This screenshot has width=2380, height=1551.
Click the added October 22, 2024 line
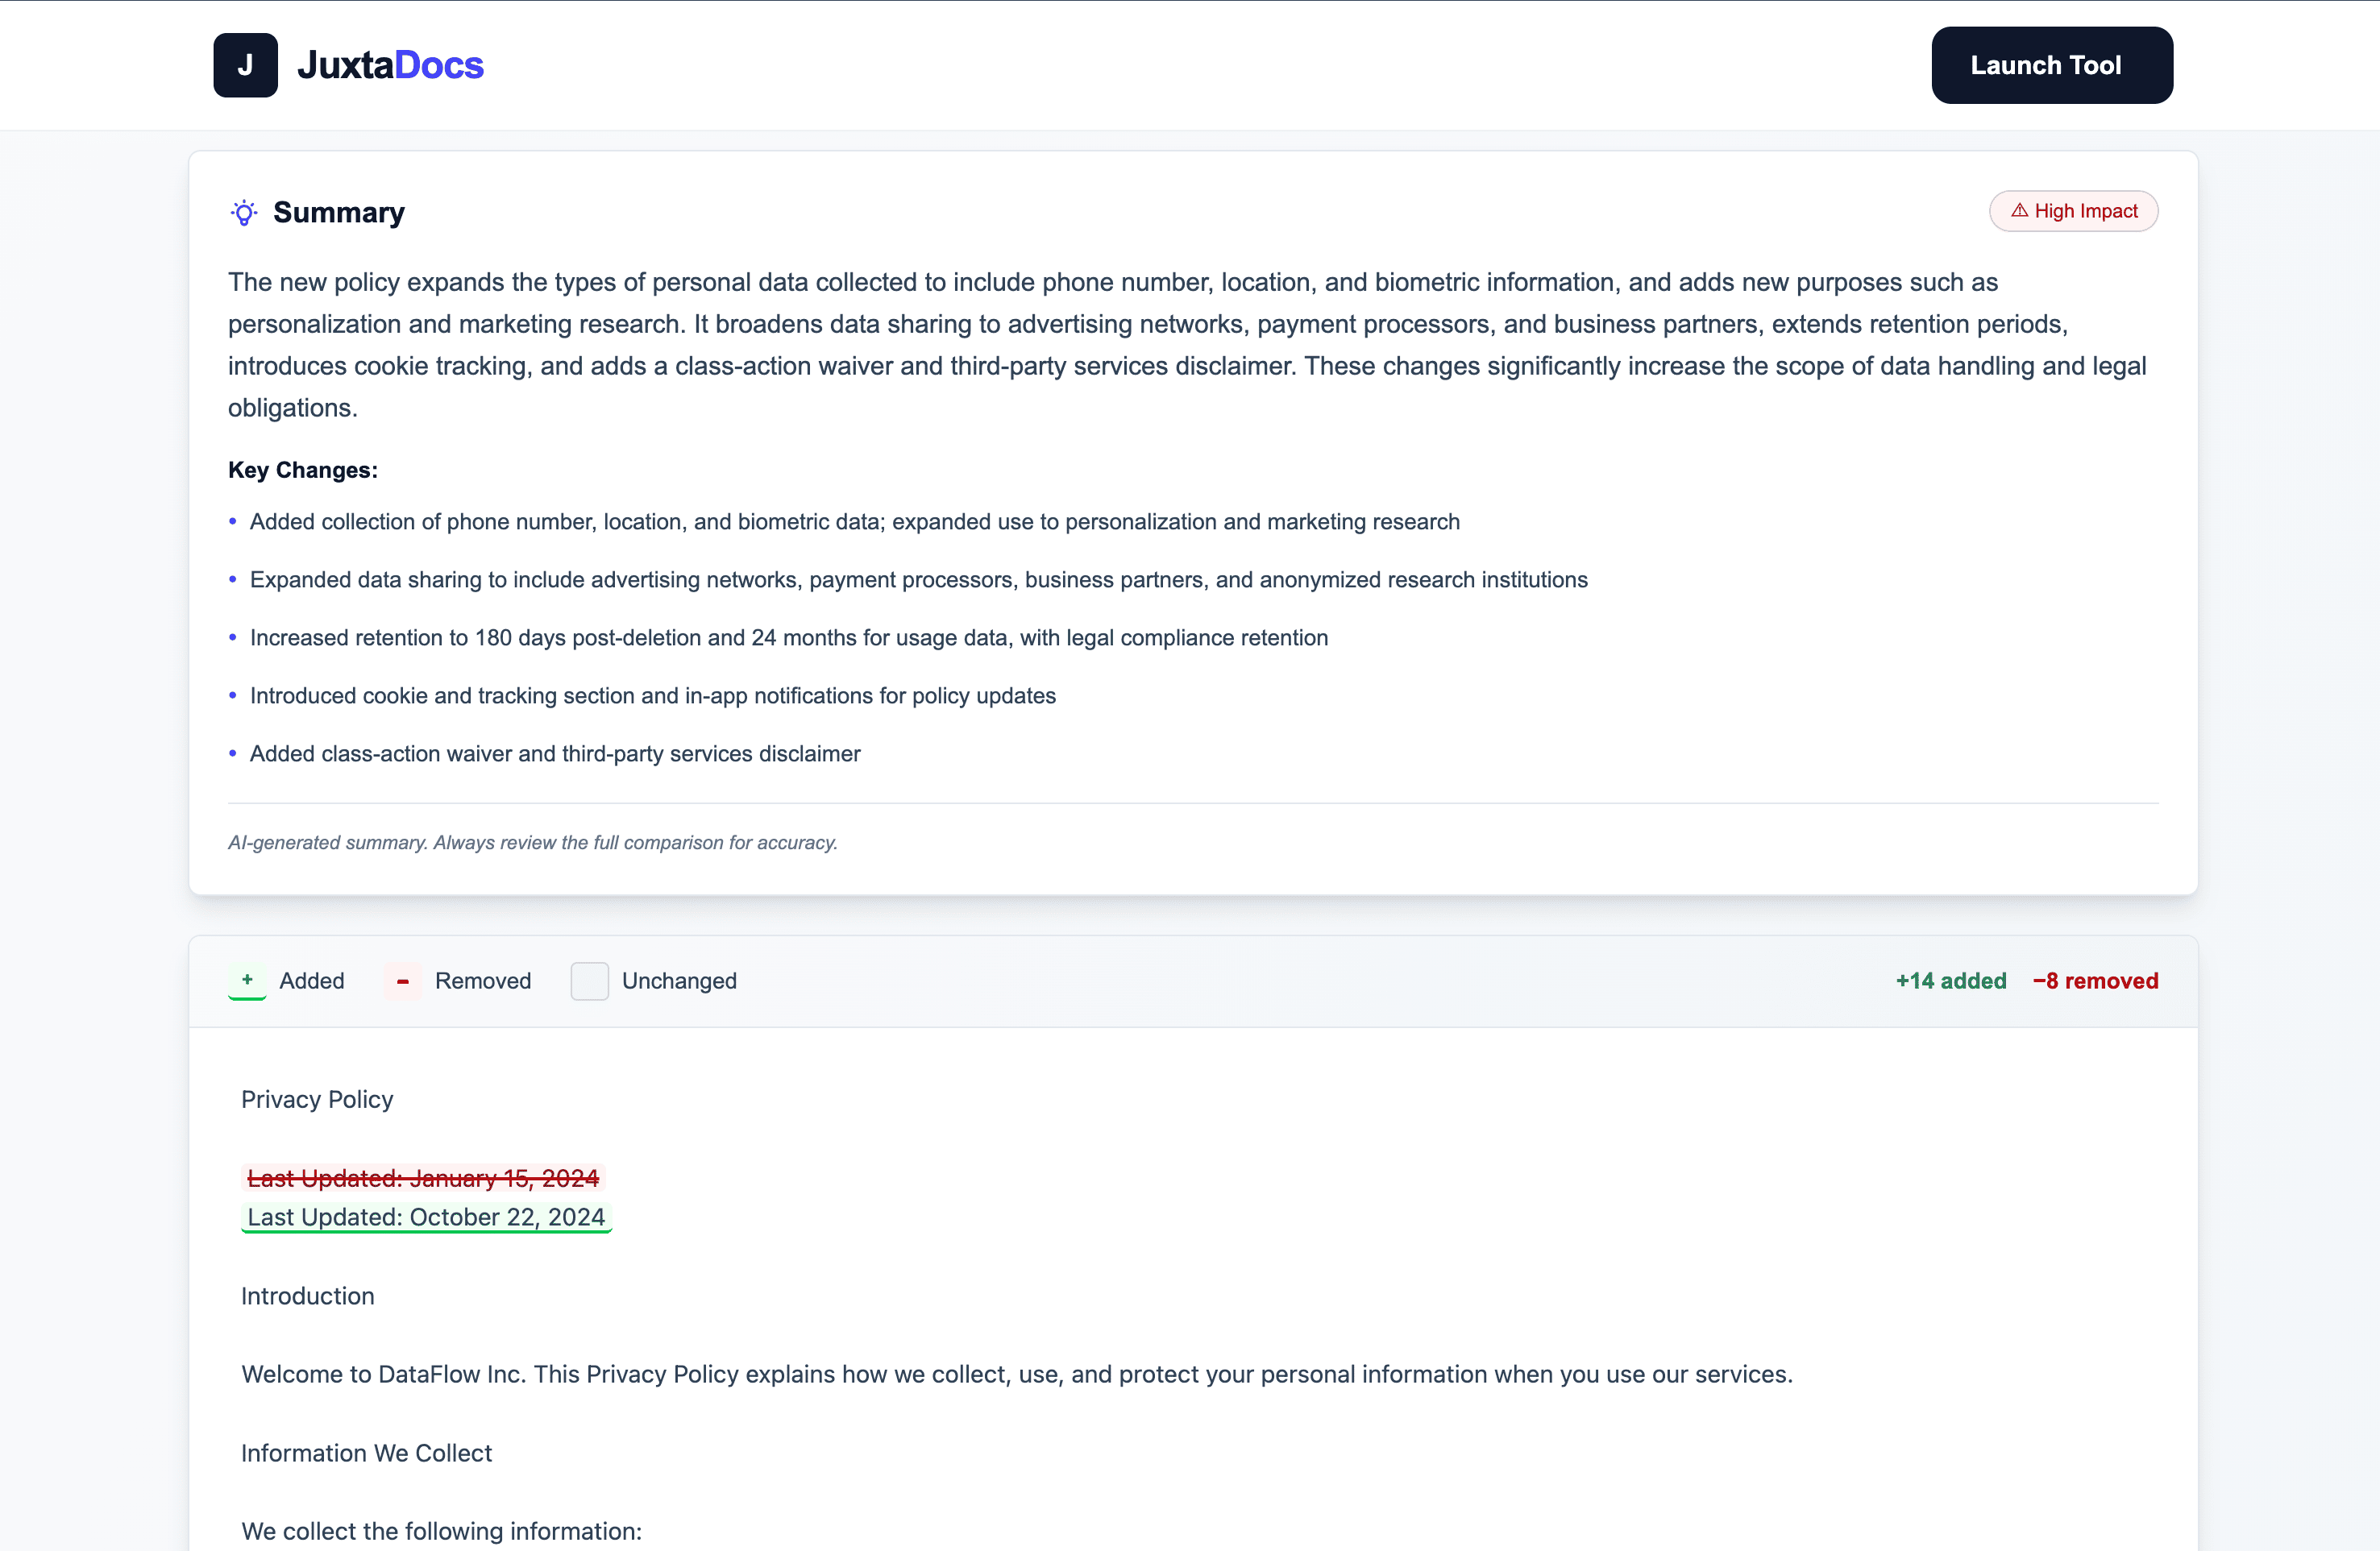point(426,1217)
